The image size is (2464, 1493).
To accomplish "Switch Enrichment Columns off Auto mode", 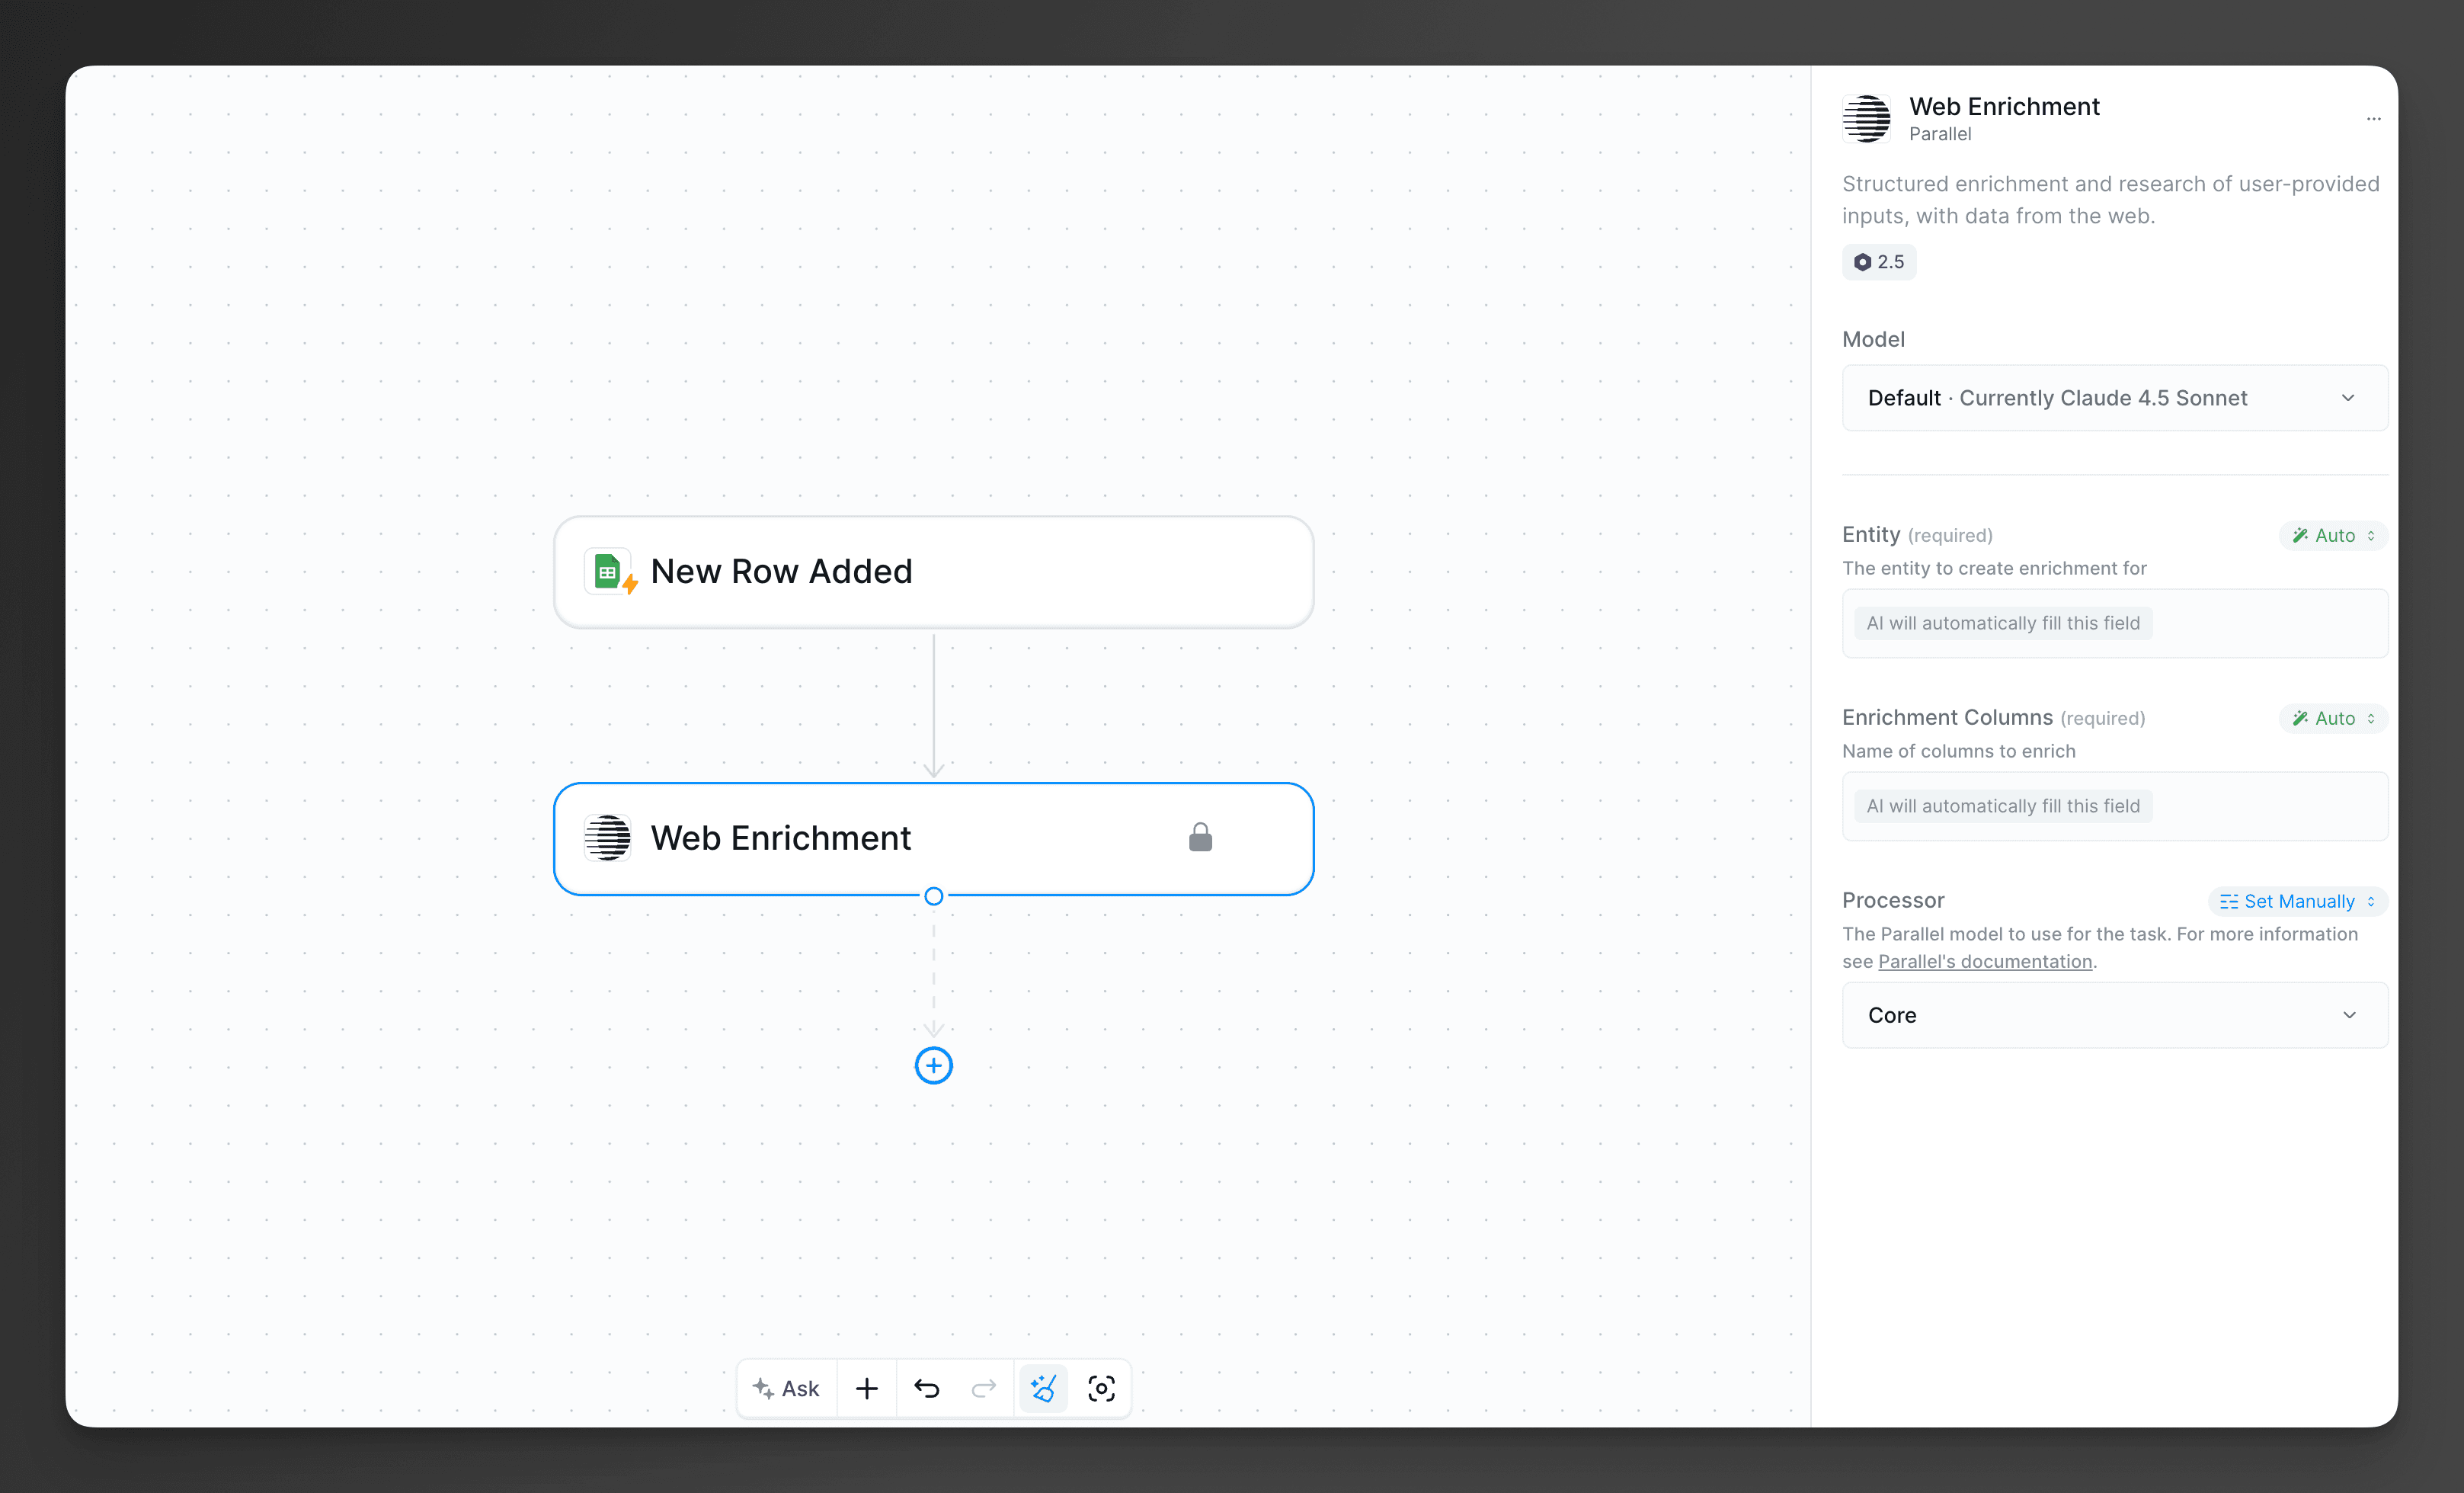I will tap(2332, 718).
